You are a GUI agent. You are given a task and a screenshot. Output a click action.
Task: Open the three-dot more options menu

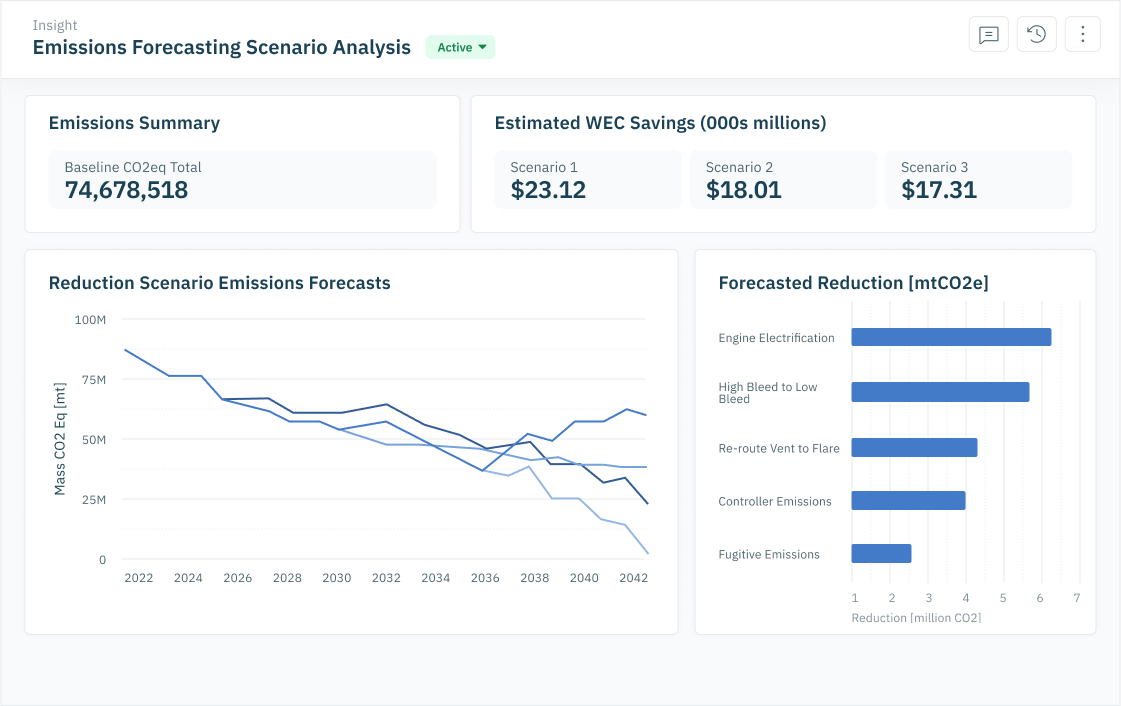pyautogui.click(x=1082, y=34)
